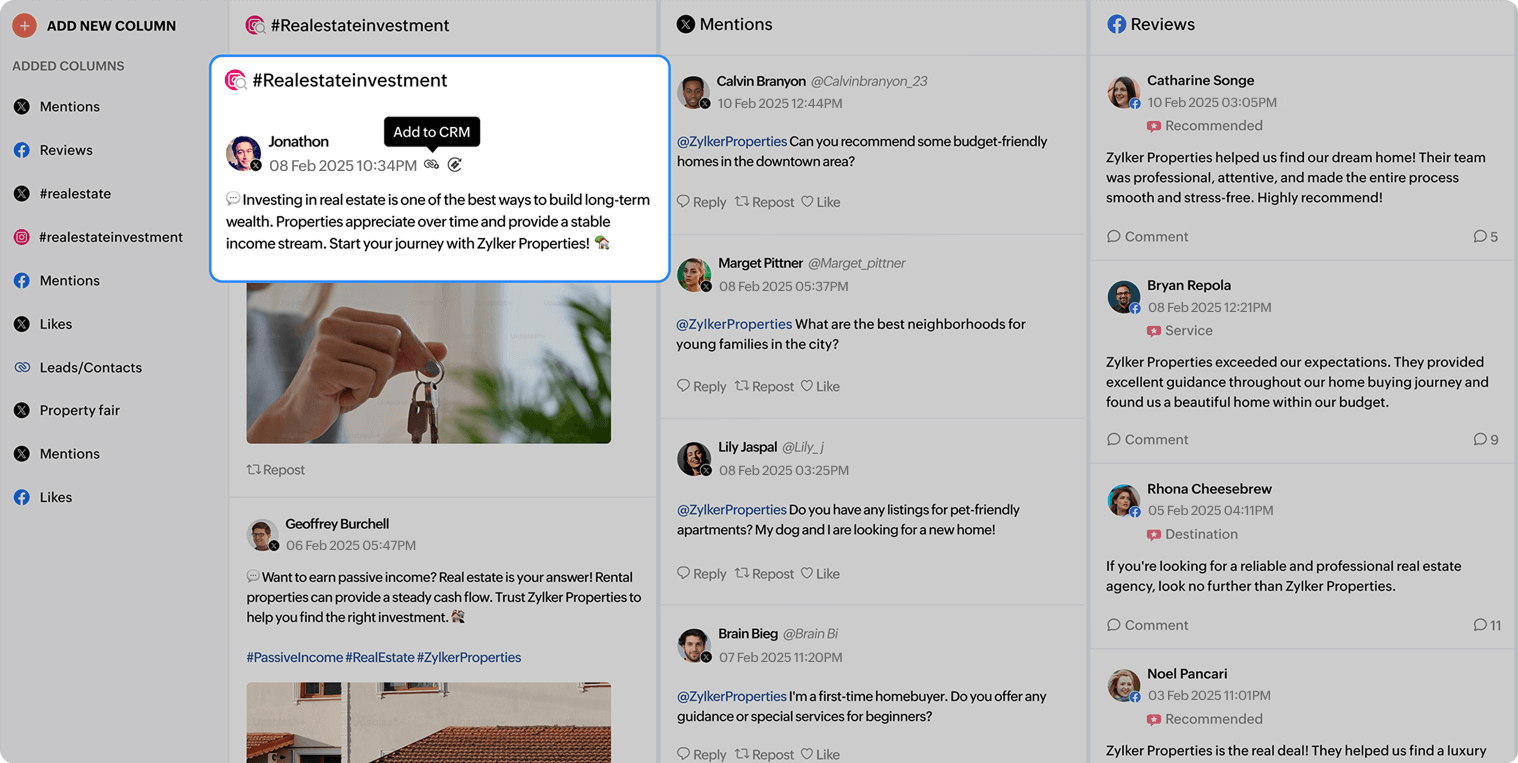1518x763 pixels.
Task: Click the icon right of Add to CRM
Action: (455, 165)
